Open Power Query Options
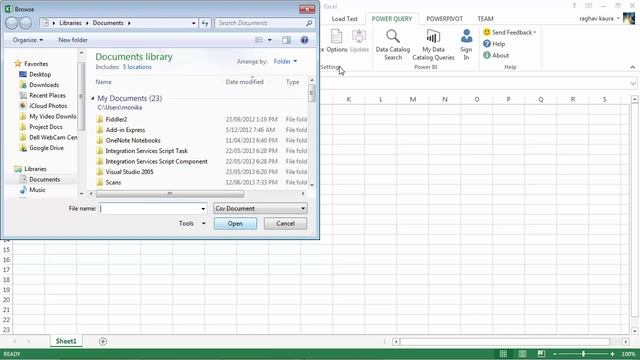This screenshot has width=640, height=360. pos(336,41)
